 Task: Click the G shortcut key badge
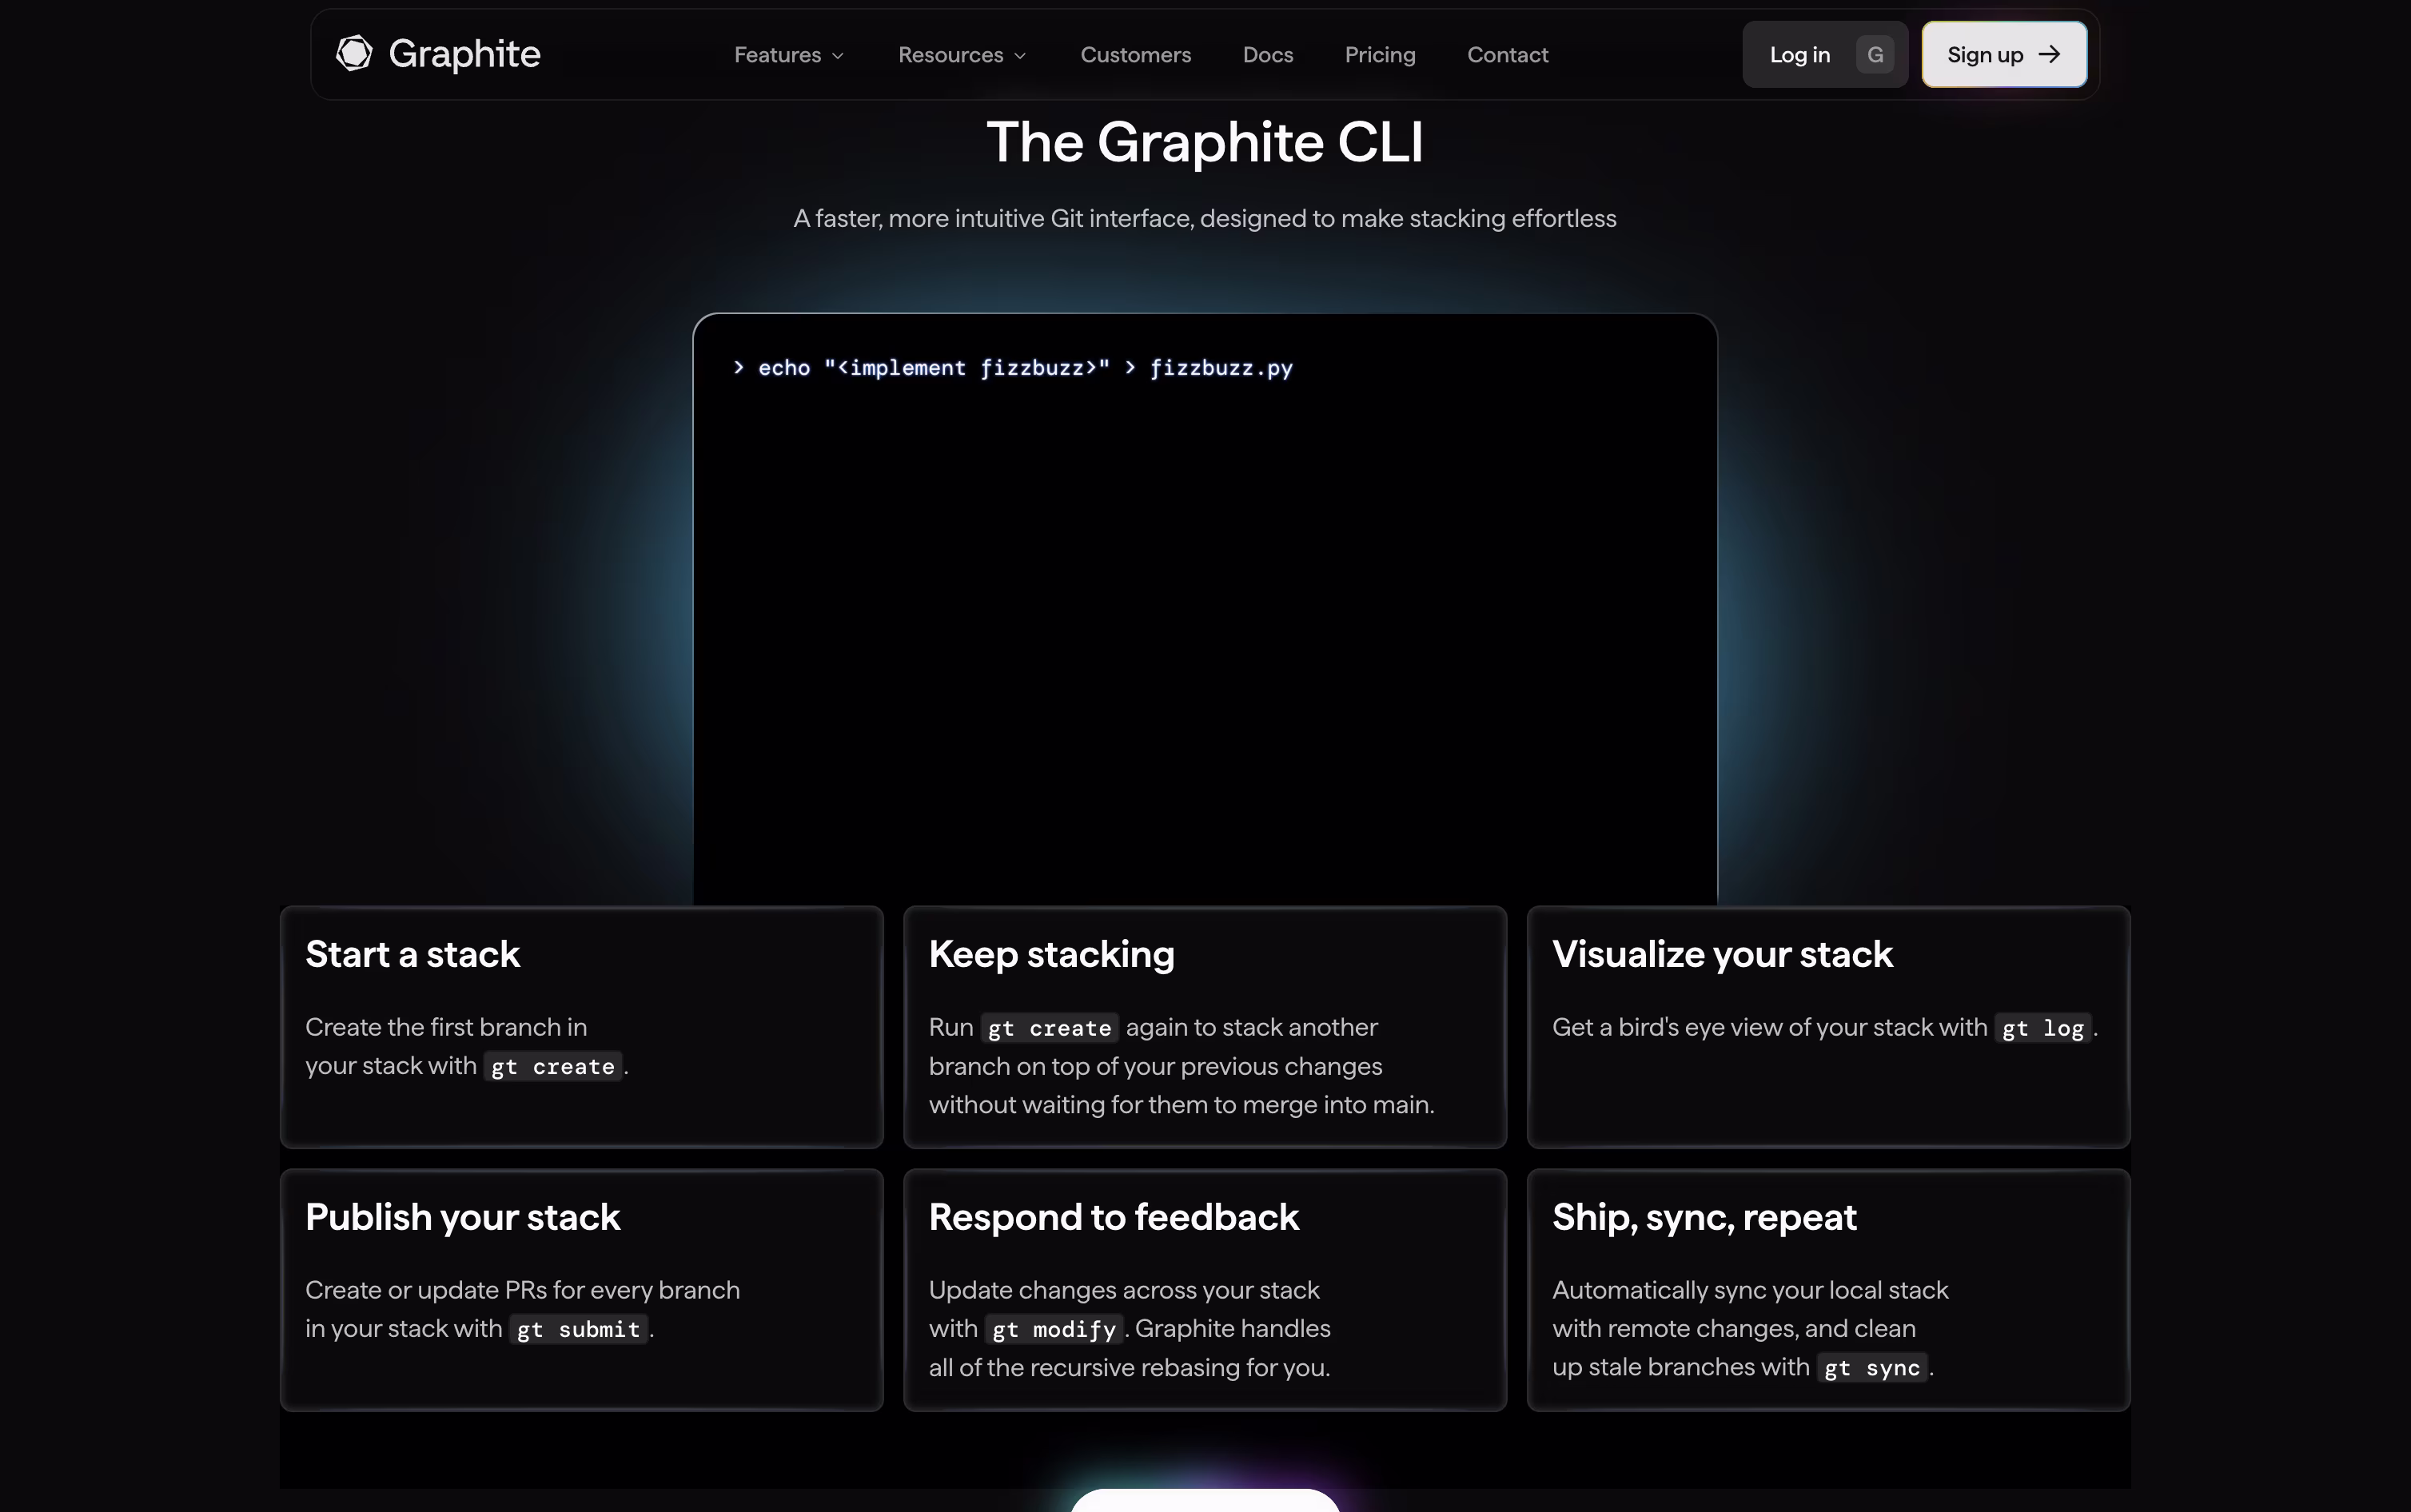[x=1875, y=55]
